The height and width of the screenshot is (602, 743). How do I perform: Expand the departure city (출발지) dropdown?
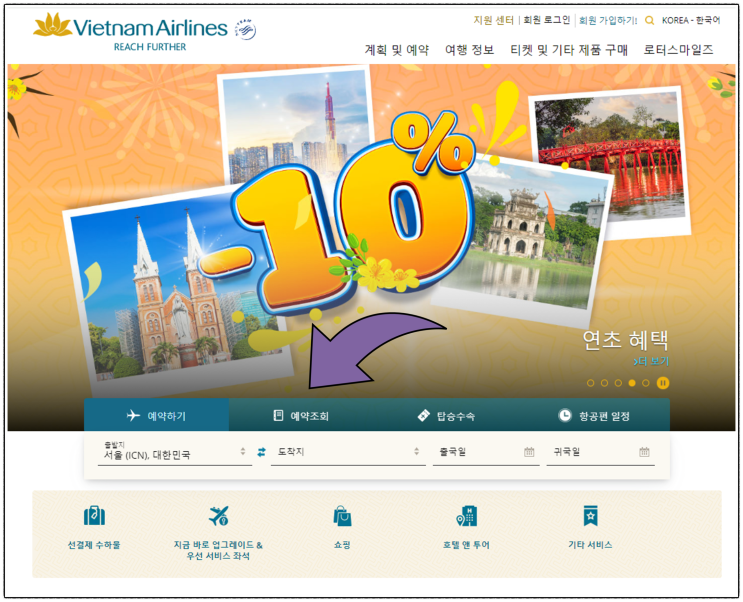coord(175,452)
